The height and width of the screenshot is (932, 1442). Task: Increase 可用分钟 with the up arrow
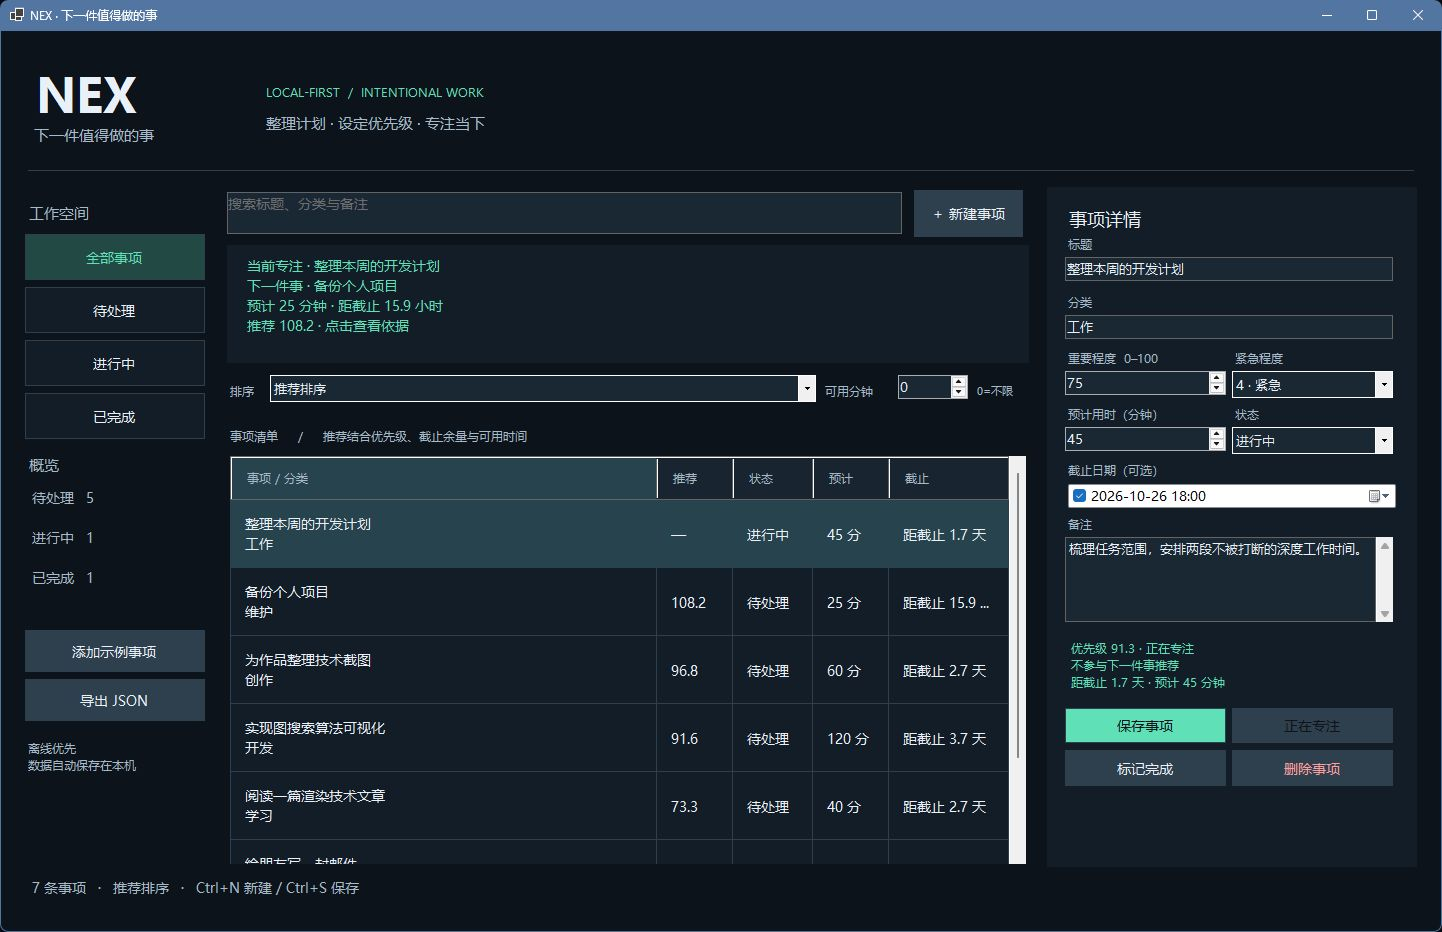[960, 381]
